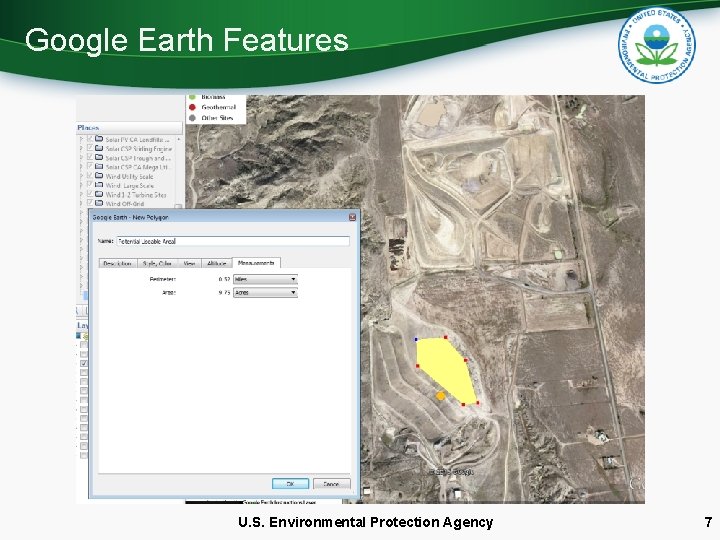
Task: Expand the Wind Utility Scale folder
Action: click(x=81, y=175)
